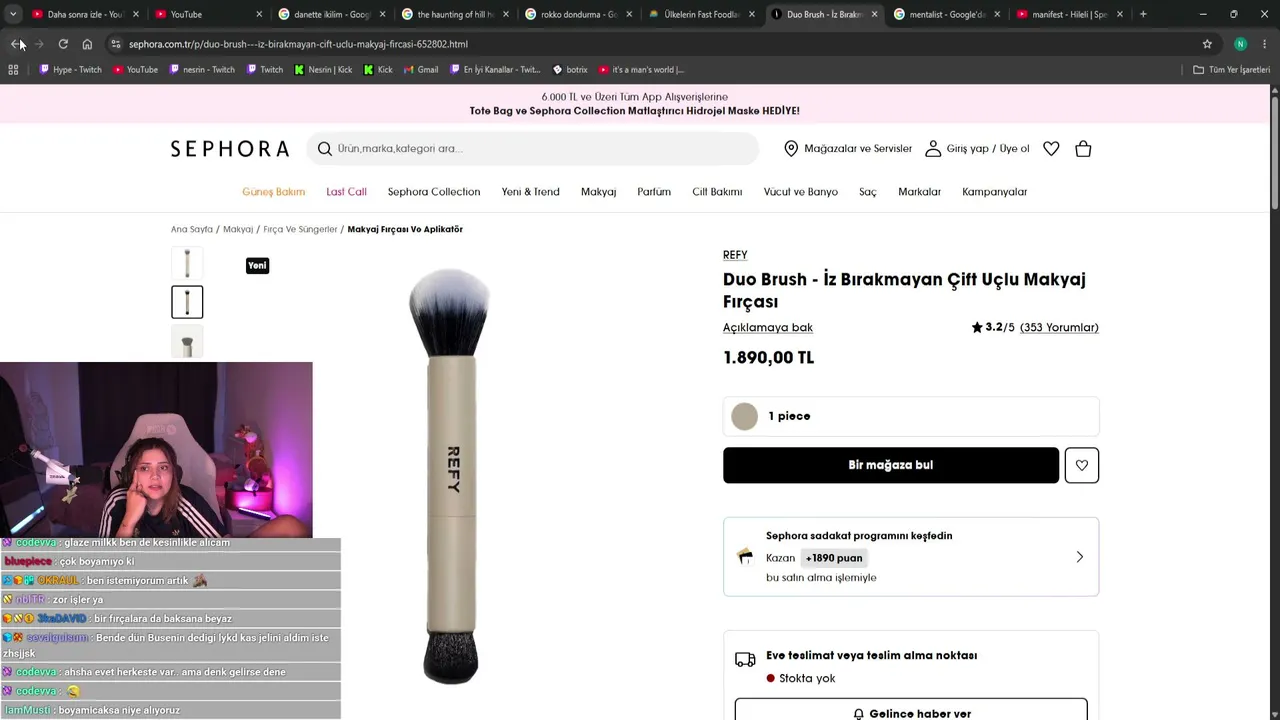Open the 'Cilt Bakımı' menu

click(717, 192)
